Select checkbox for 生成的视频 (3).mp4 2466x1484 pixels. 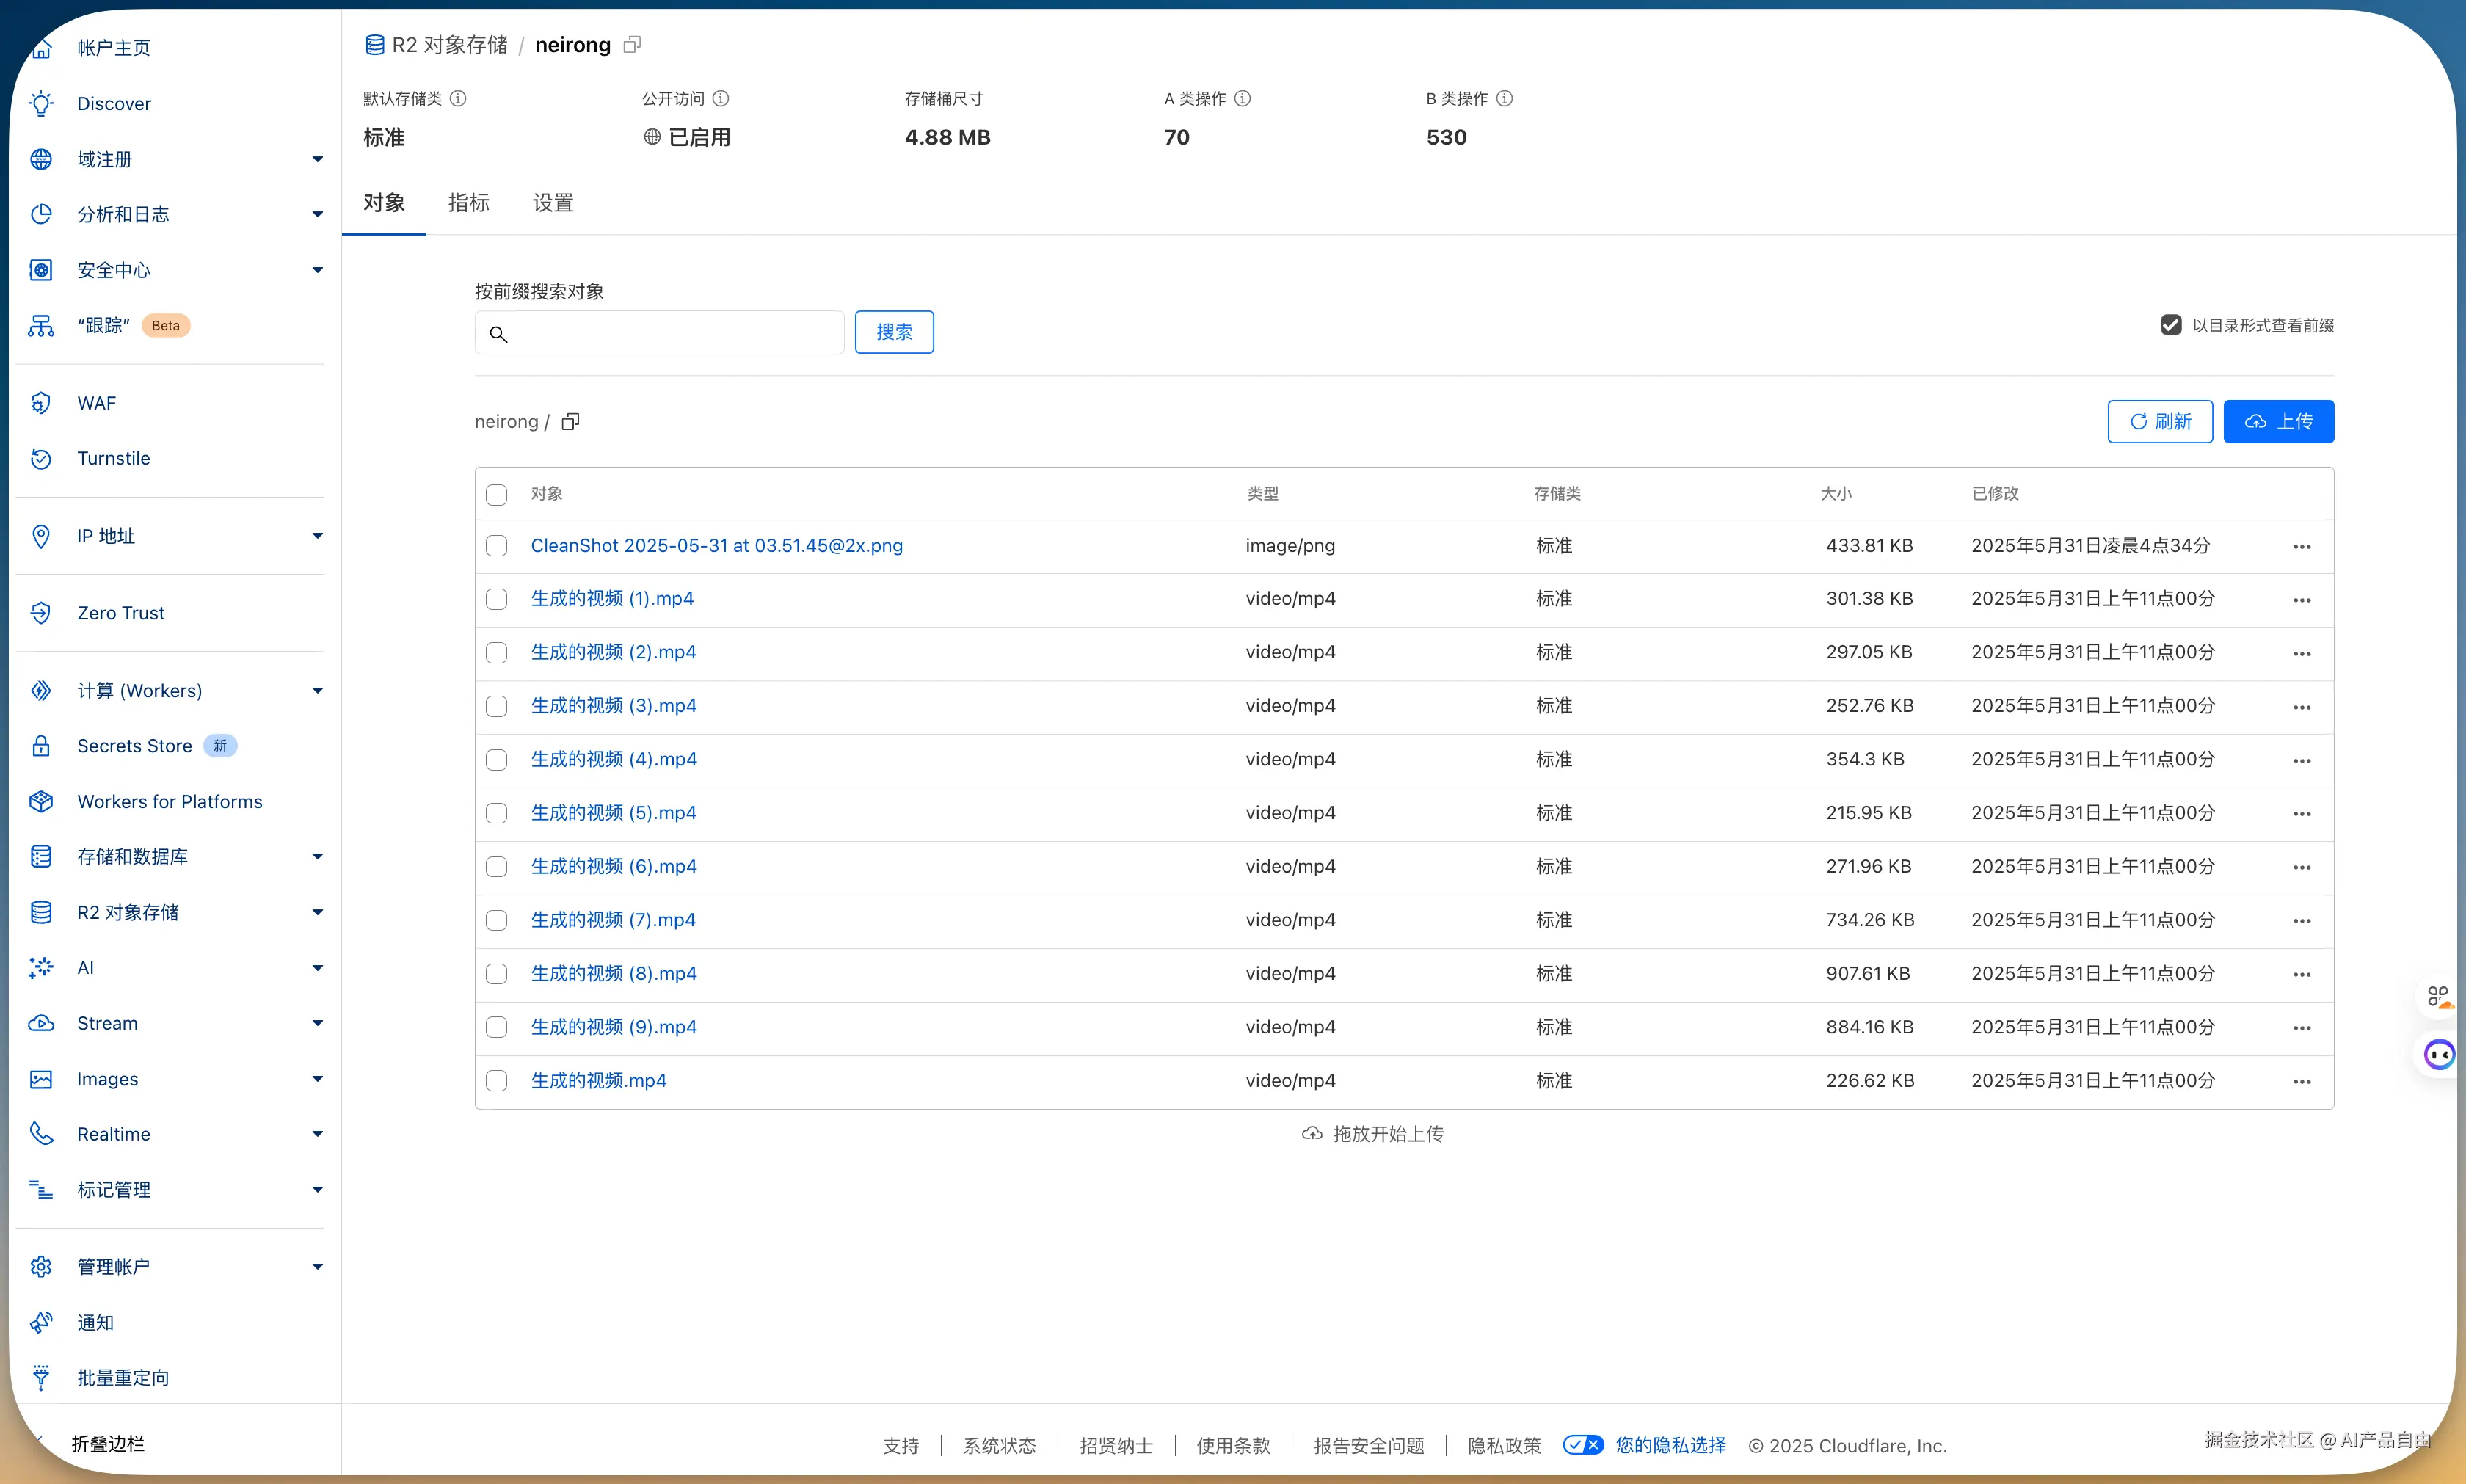(496, 706)
